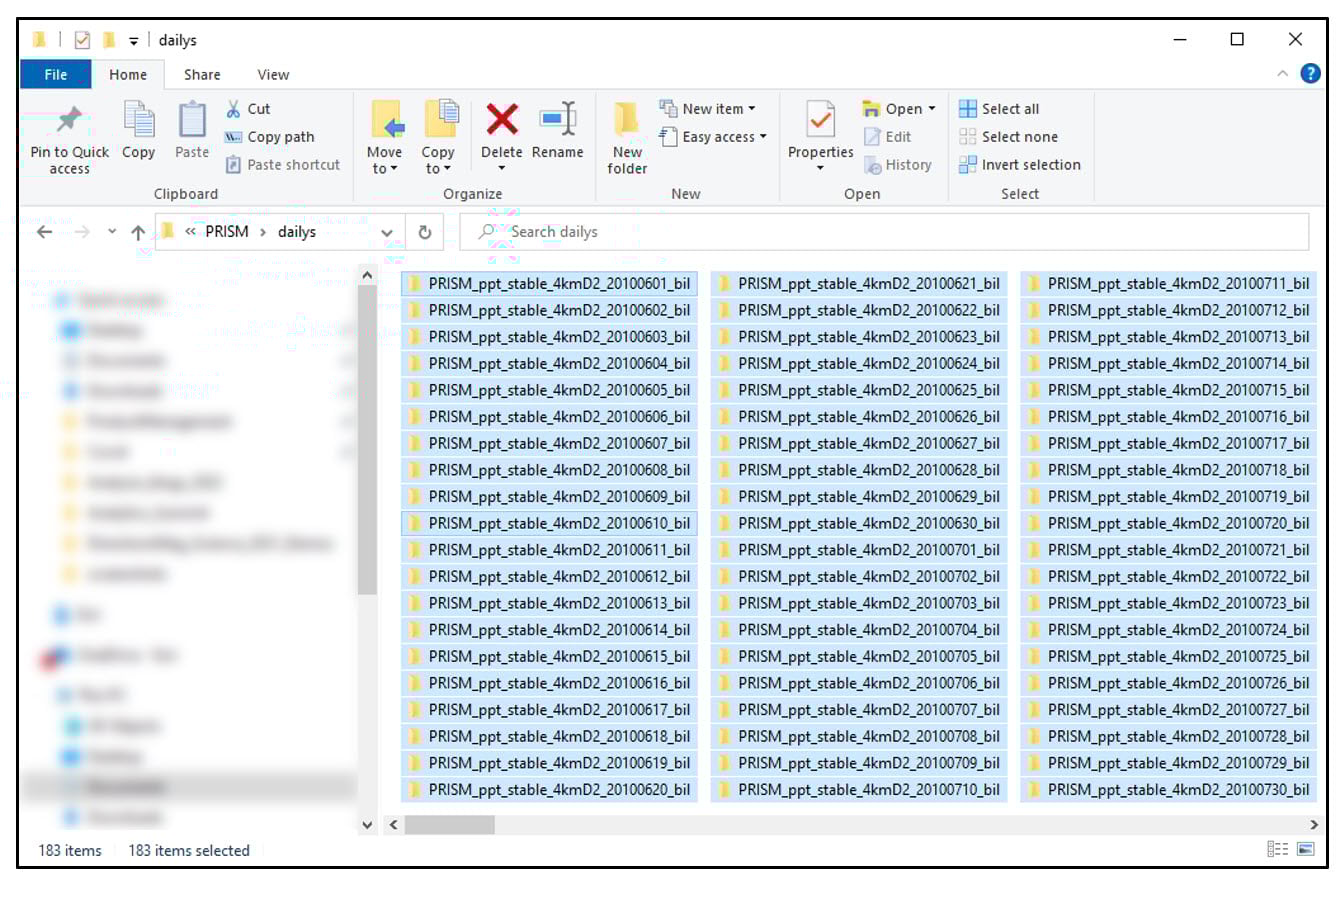Rename the selected item
The height and width of the screenshot is (898, 1344).
tap(558, 130)
